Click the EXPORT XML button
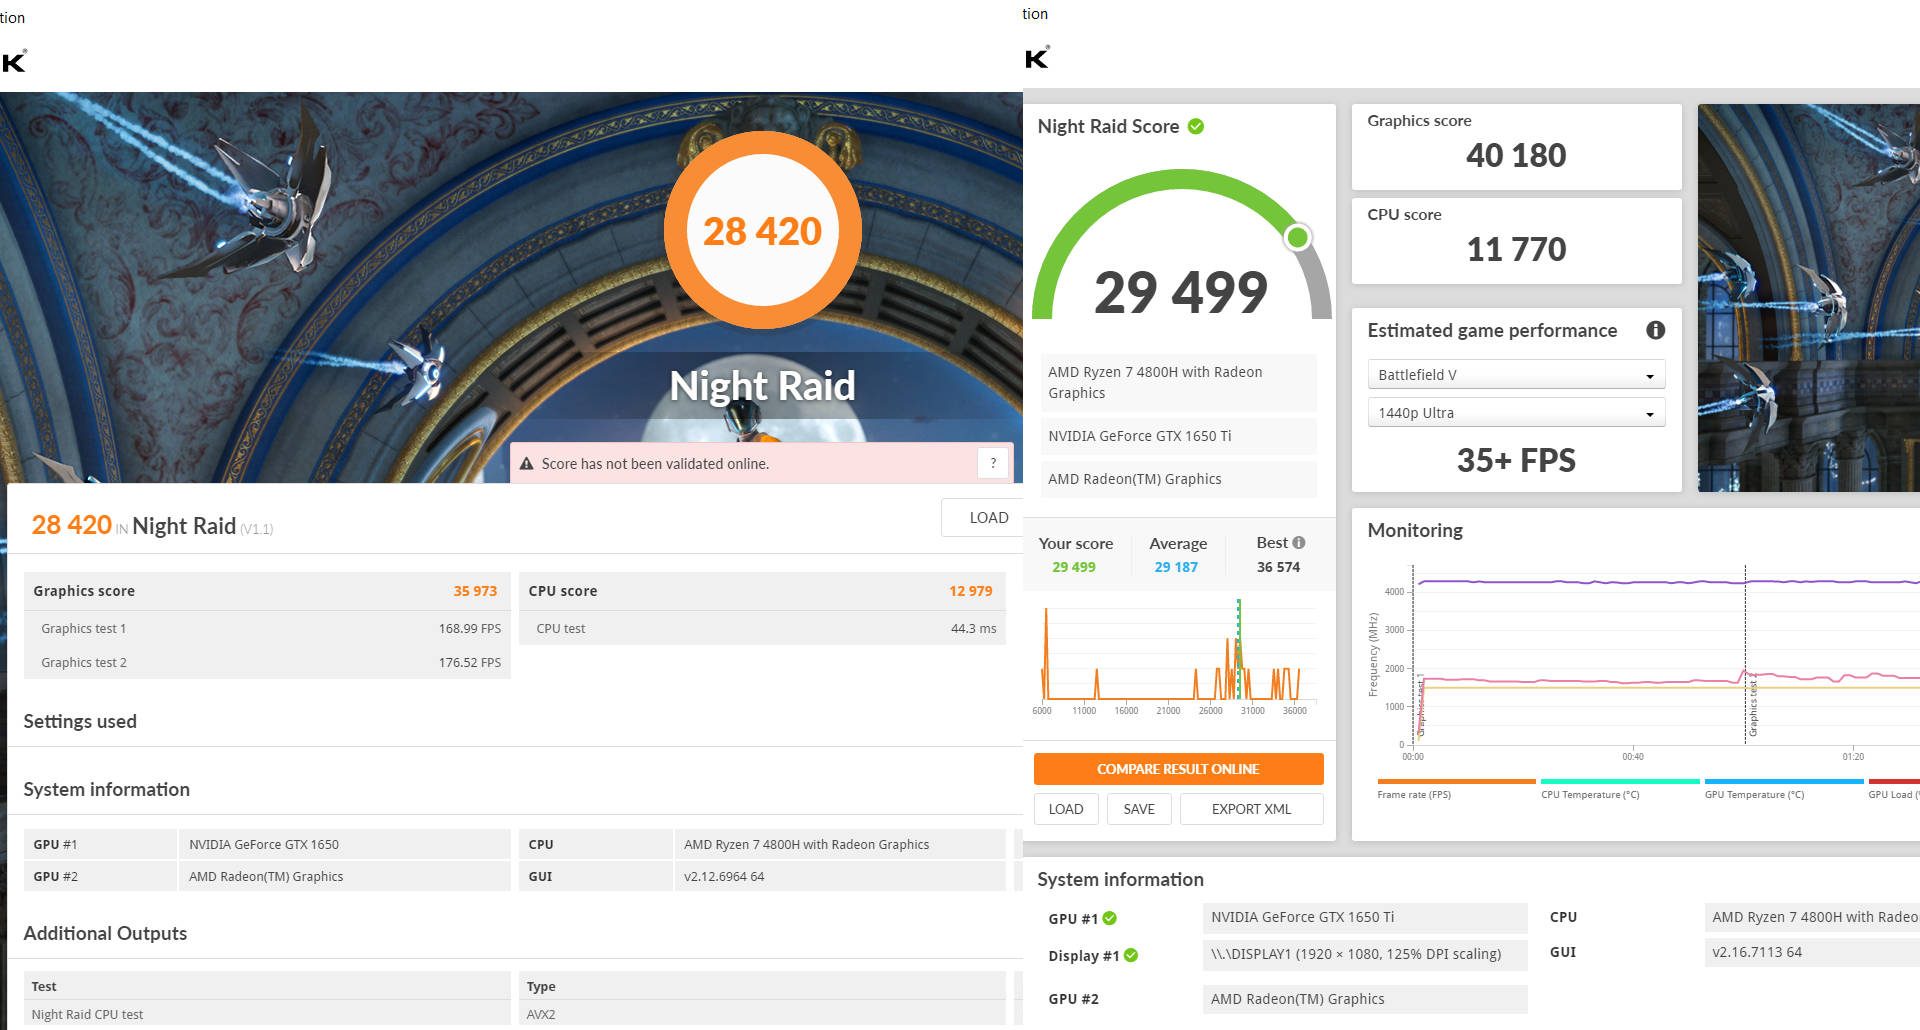Image resolution: width=1920 pixels, height=1030 pixels. pos(1251,809)
